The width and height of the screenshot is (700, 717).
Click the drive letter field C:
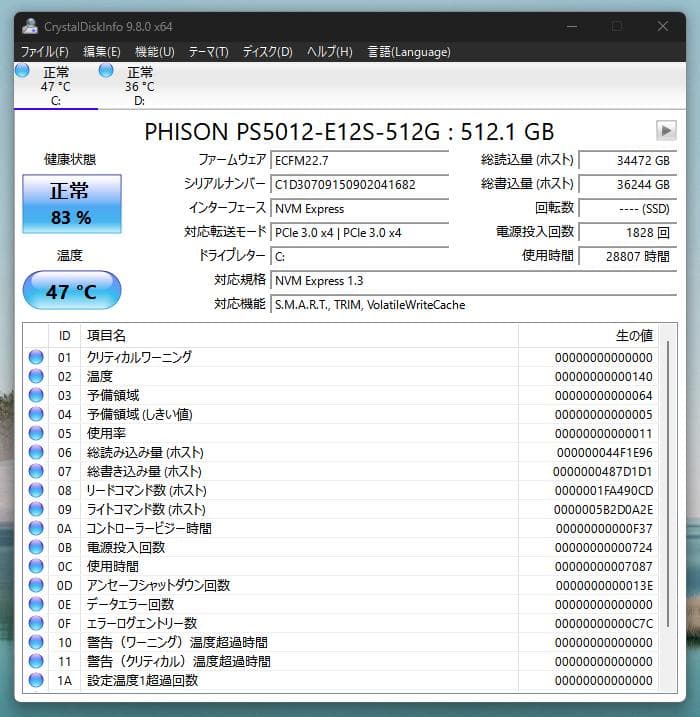359,257
